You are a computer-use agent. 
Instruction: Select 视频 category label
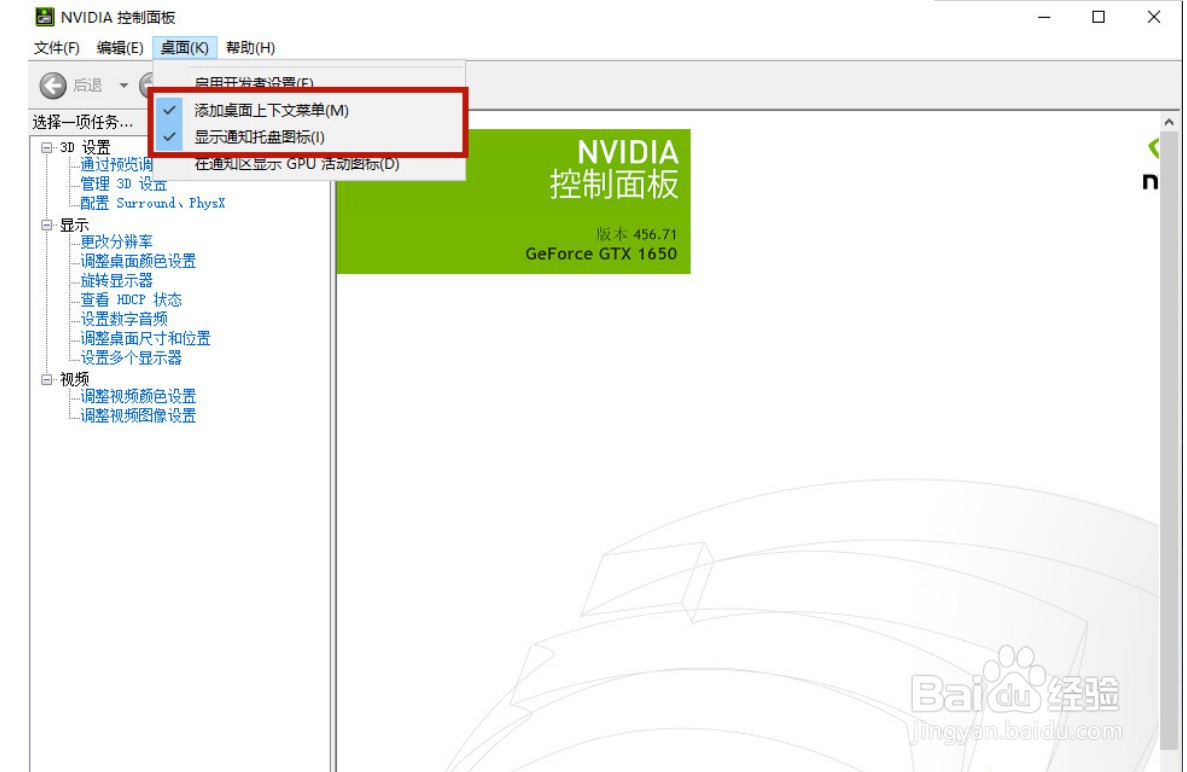[x=74, y=379]
